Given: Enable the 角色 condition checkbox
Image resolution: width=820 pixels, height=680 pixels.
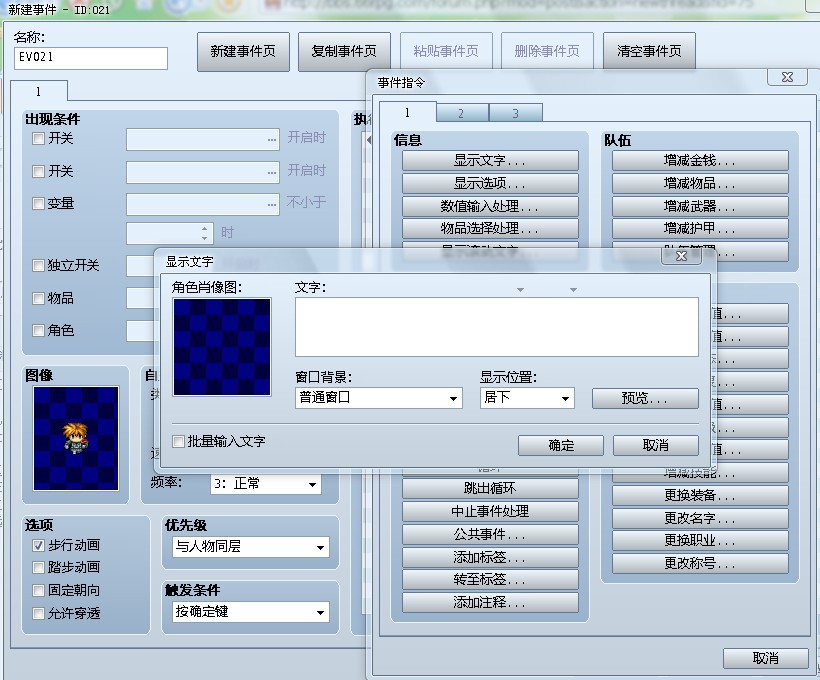Looking at the screenshot, I should (x=38, y=331).
